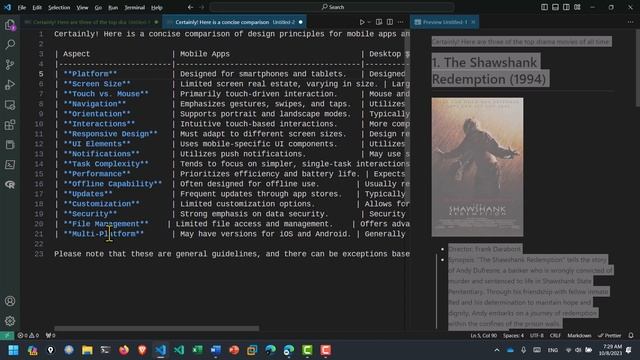Open the Remote Explorer view
The image size is (640, 360).
tap(10, 104)
